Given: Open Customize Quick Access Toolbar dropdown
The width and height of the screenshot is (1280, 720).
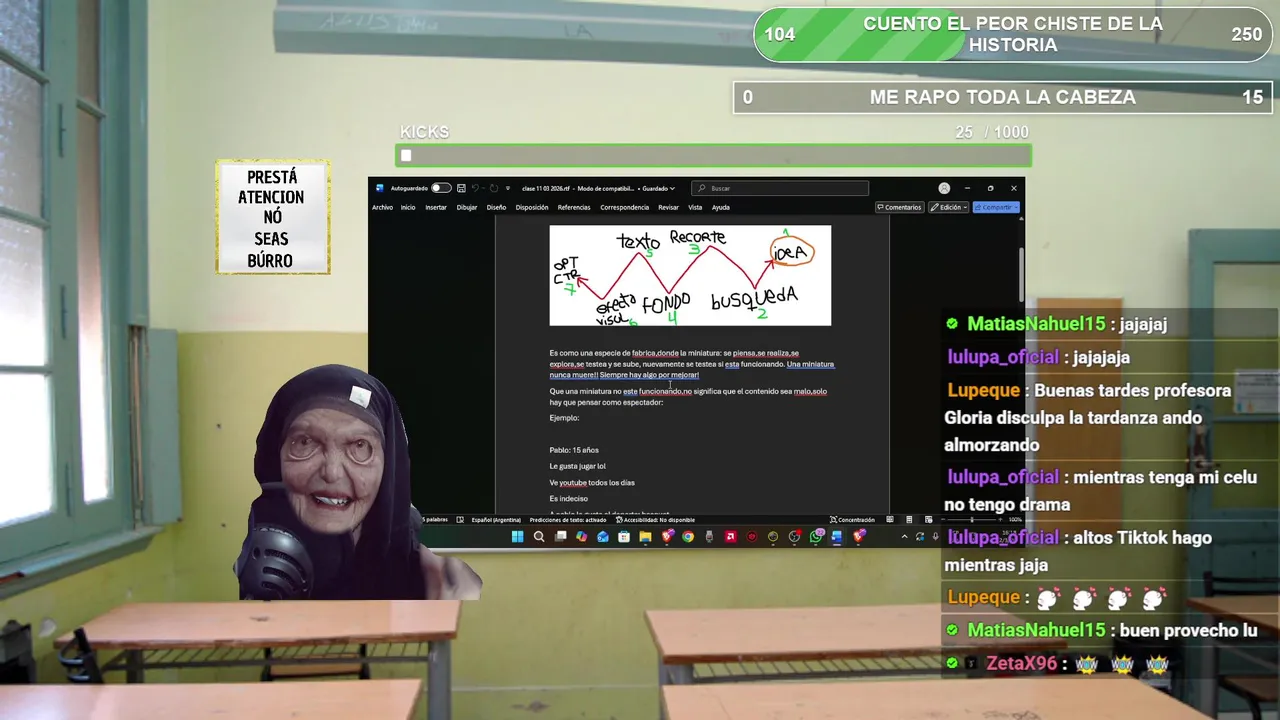Looking at the screenshot, I should pyautogui.click(x=508, y=188).
